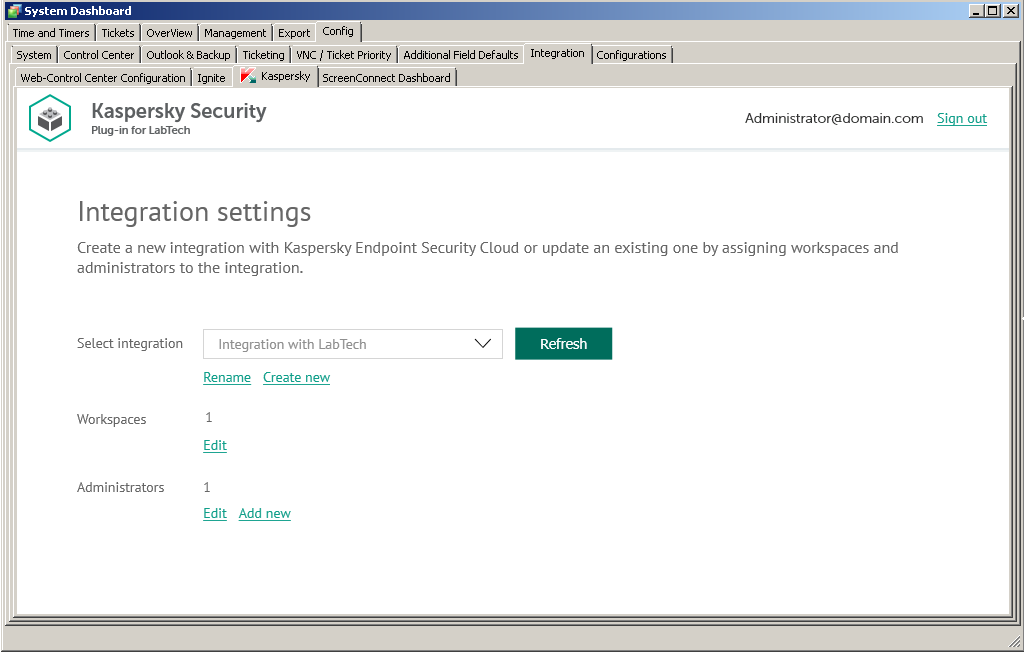Switch to Web-Control Center Configuration tab

(x=103, y=78)
